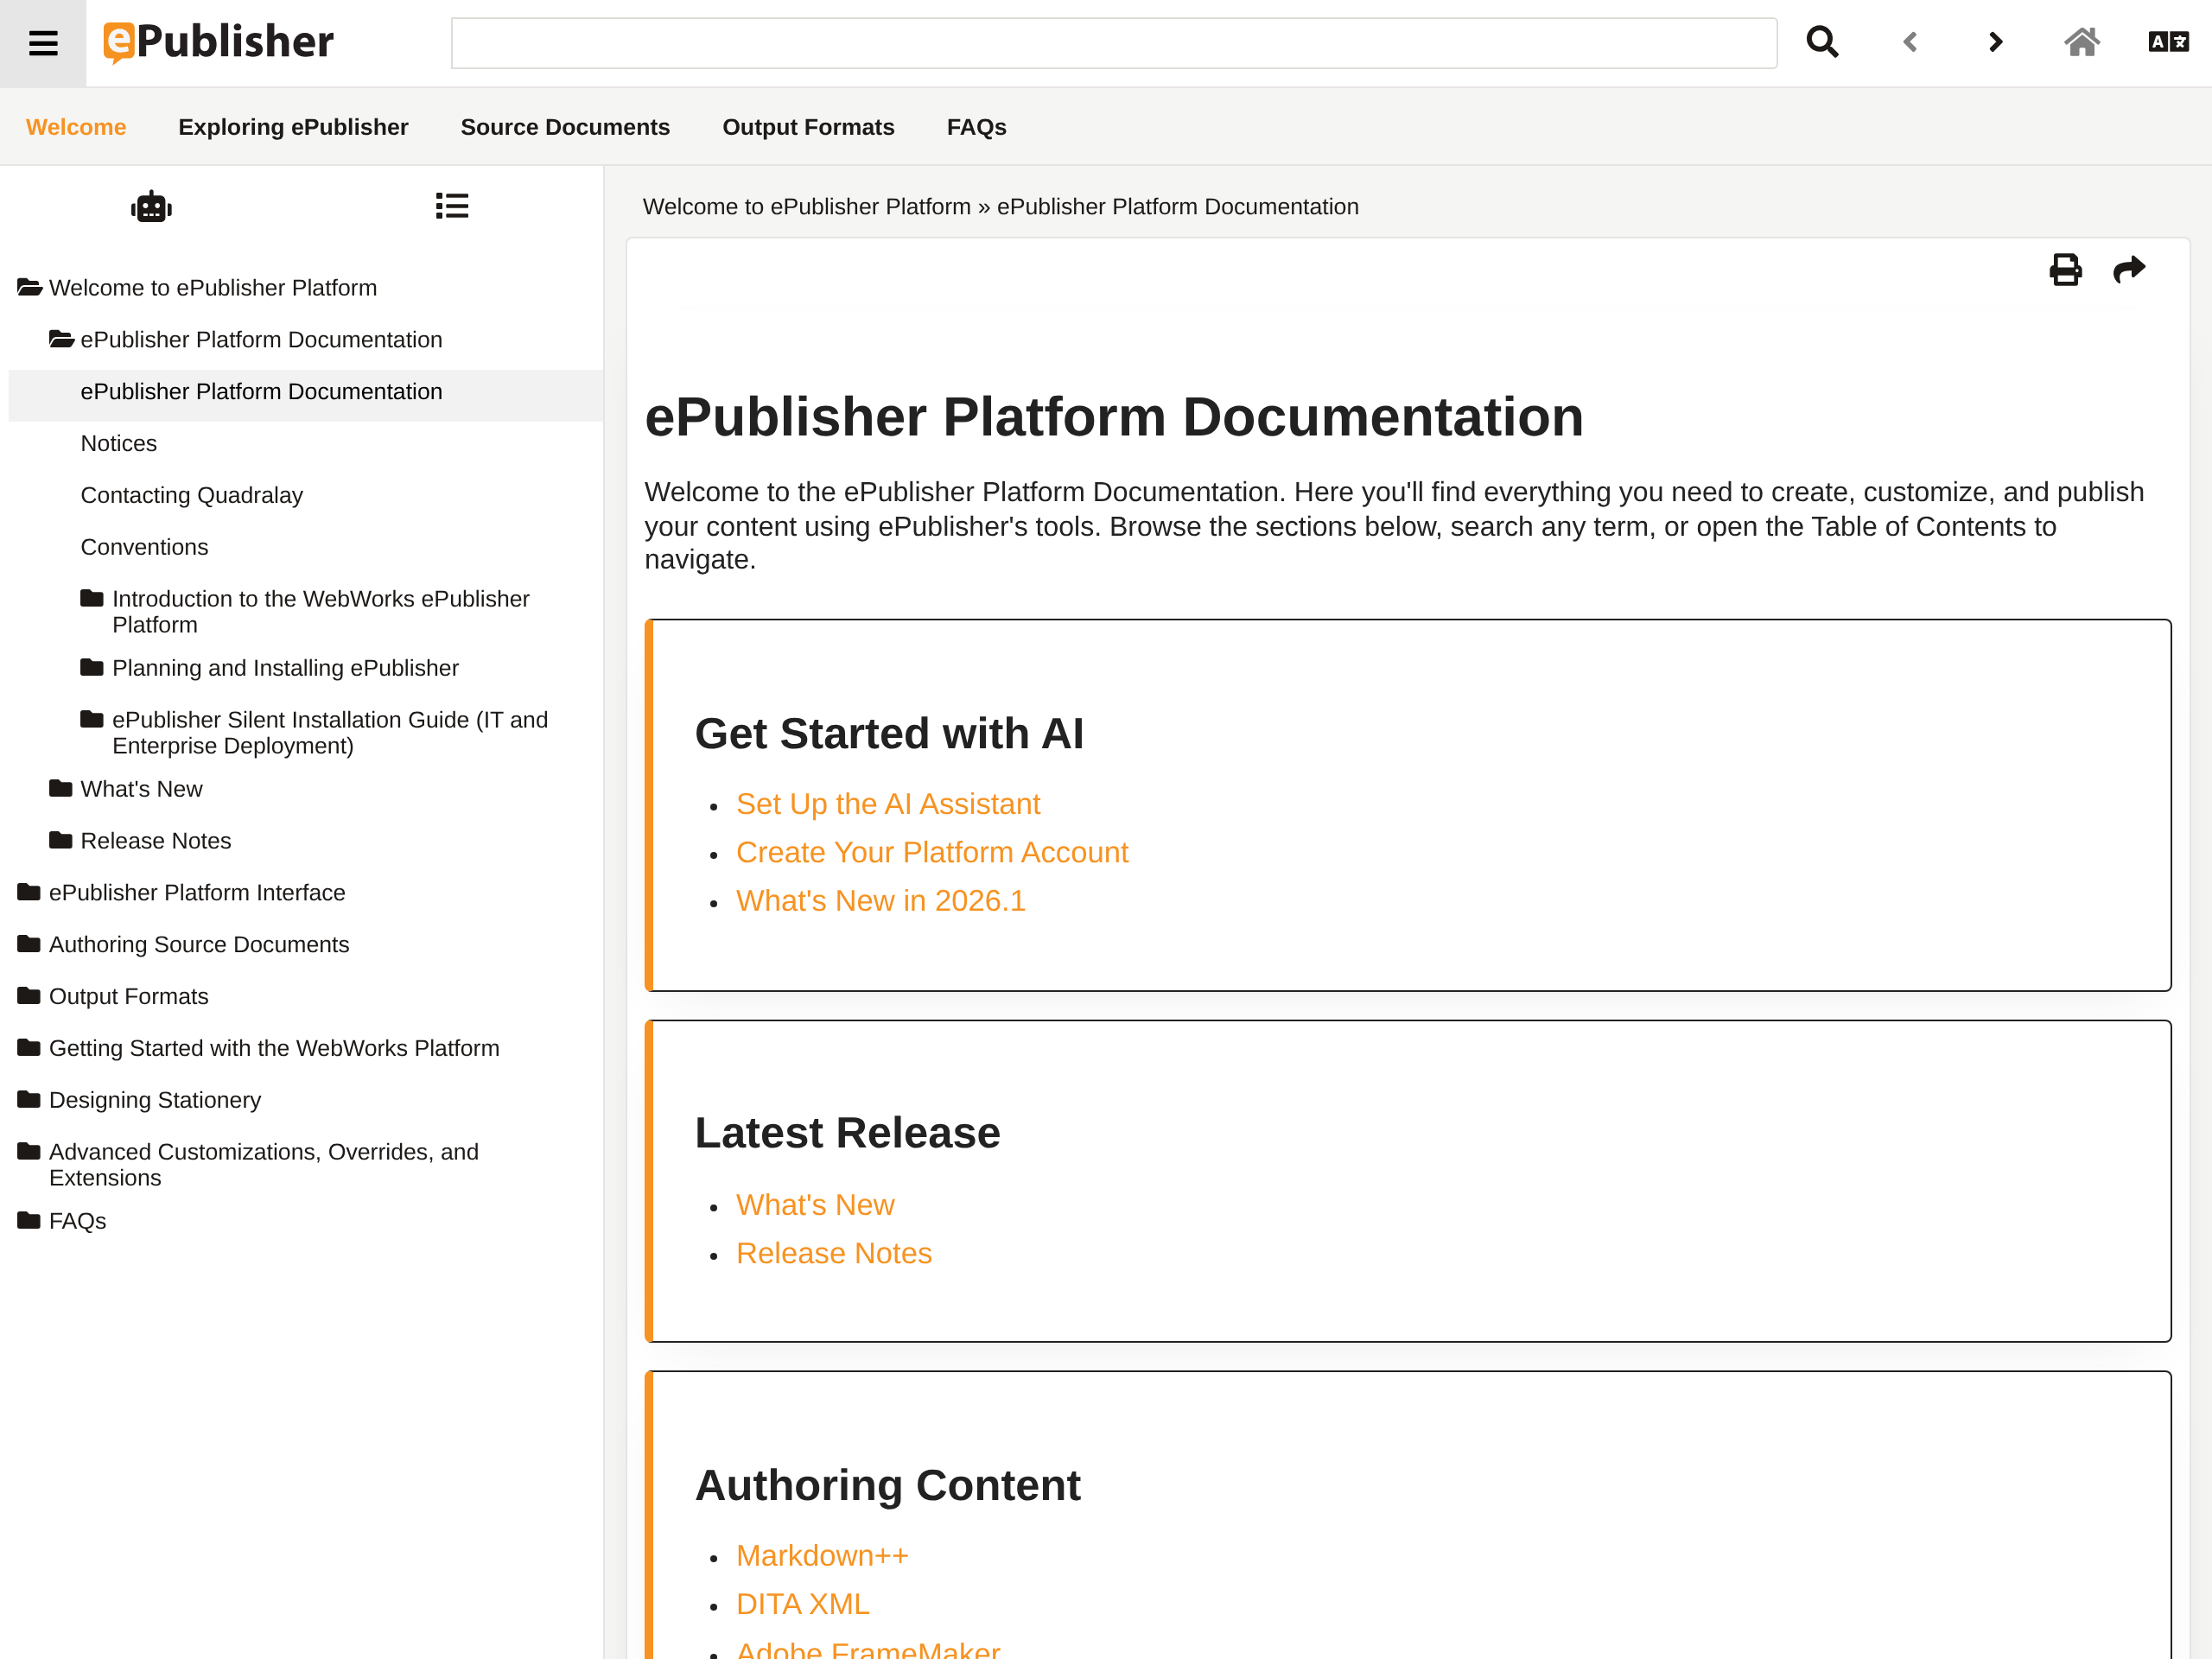
Task: Go to next page arrow
Action: tap(1996, 42)
